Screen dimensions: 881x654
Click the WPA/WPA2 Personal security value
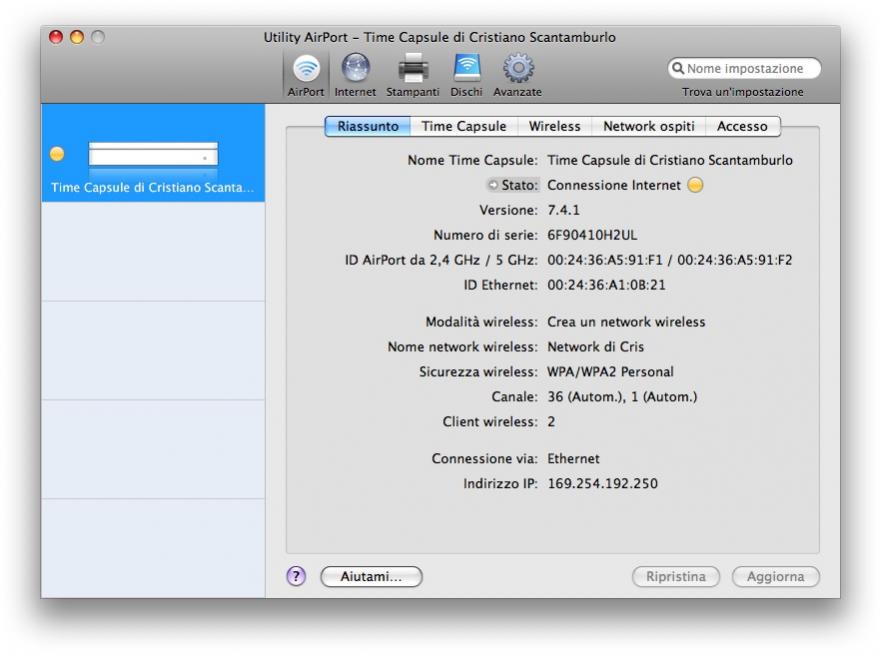[610, 372]
